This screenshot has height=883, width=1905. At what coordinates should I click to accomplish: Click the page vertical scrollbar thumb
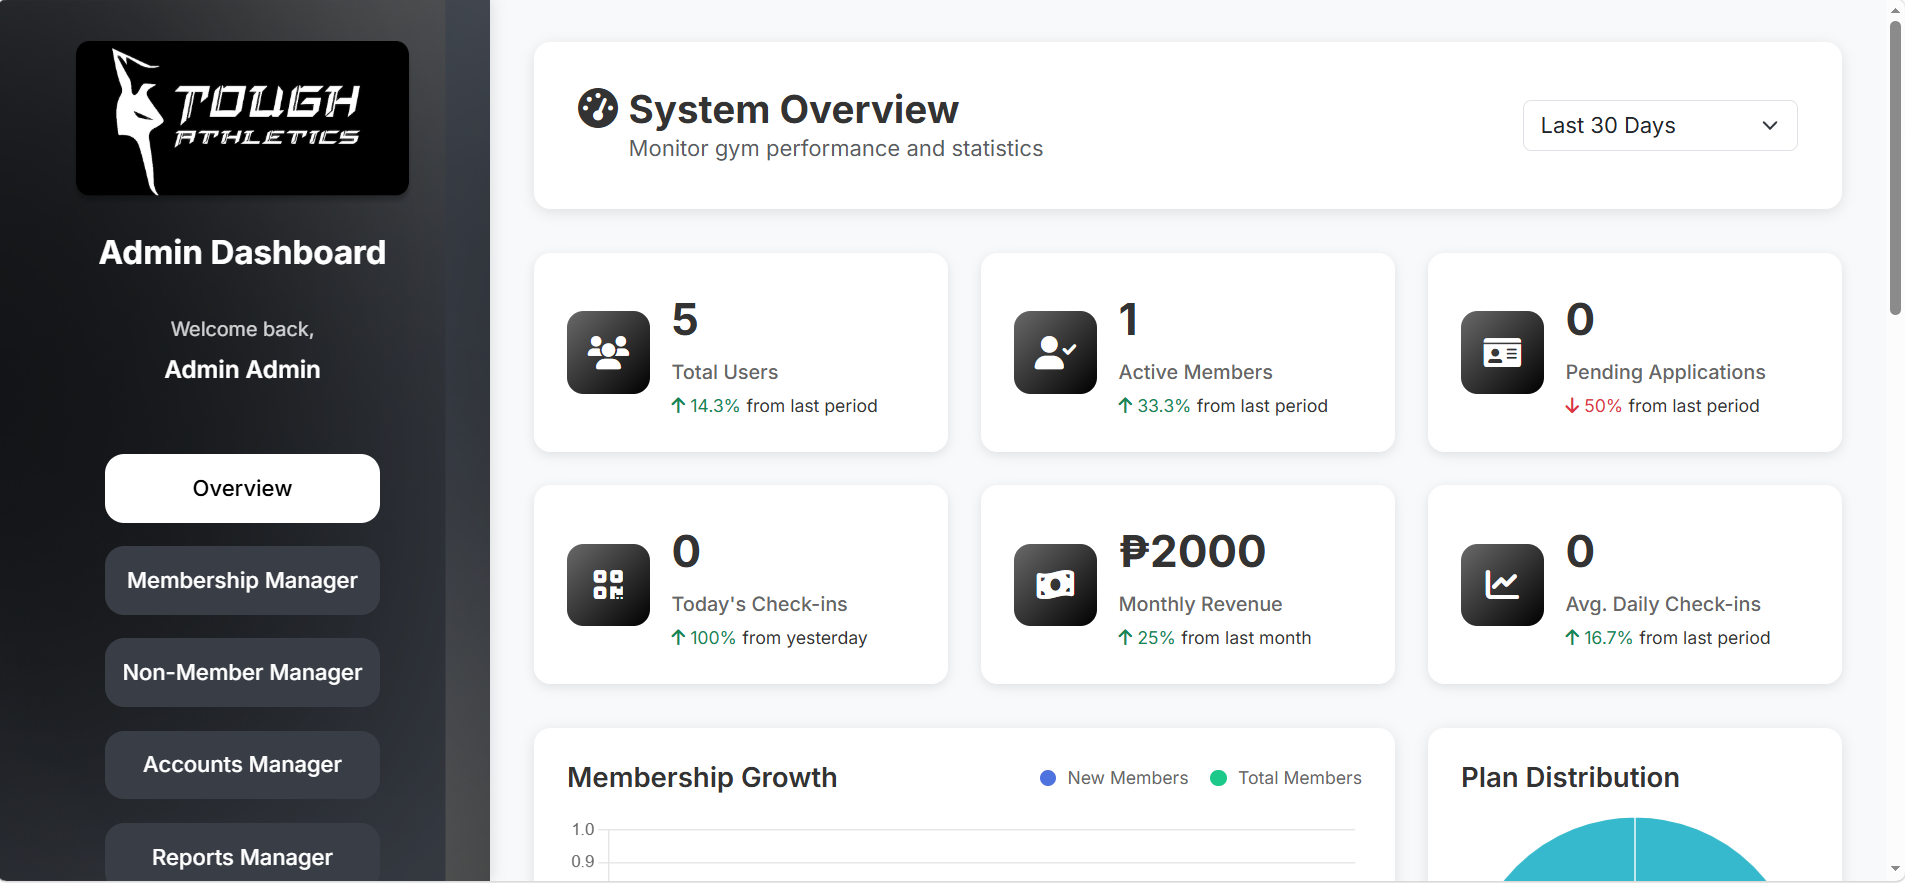click(x=1895, y=168)
